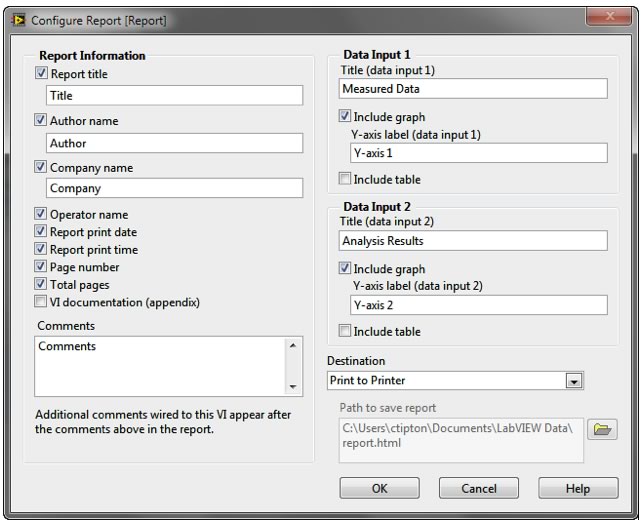Enable Include table for Data Input 1
The width and height of the screenshot is (643, 525).
345,180
